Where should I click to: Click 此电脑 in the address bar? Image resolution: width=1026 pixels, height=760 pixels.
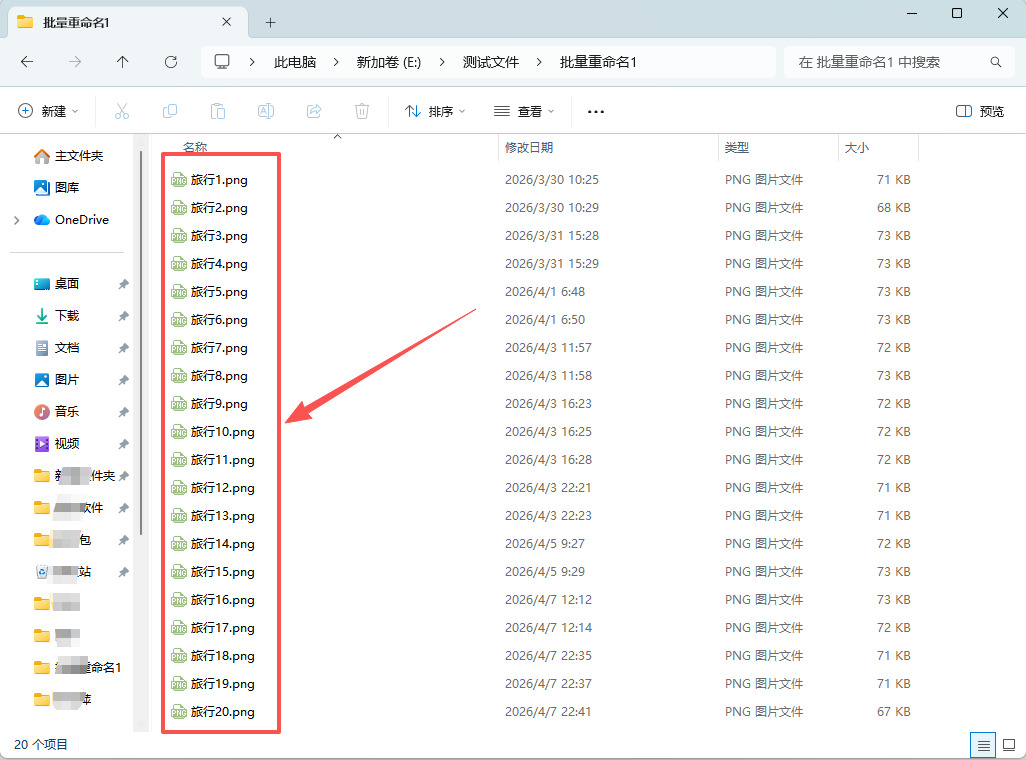295,62
